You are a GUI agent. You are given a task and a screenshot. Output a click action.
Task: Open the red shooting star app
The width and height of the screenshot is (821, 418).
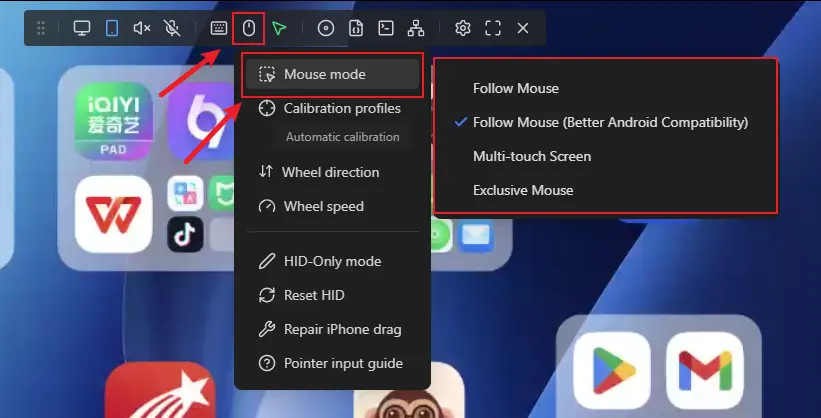pyautogui.click(x=160, y=390)
